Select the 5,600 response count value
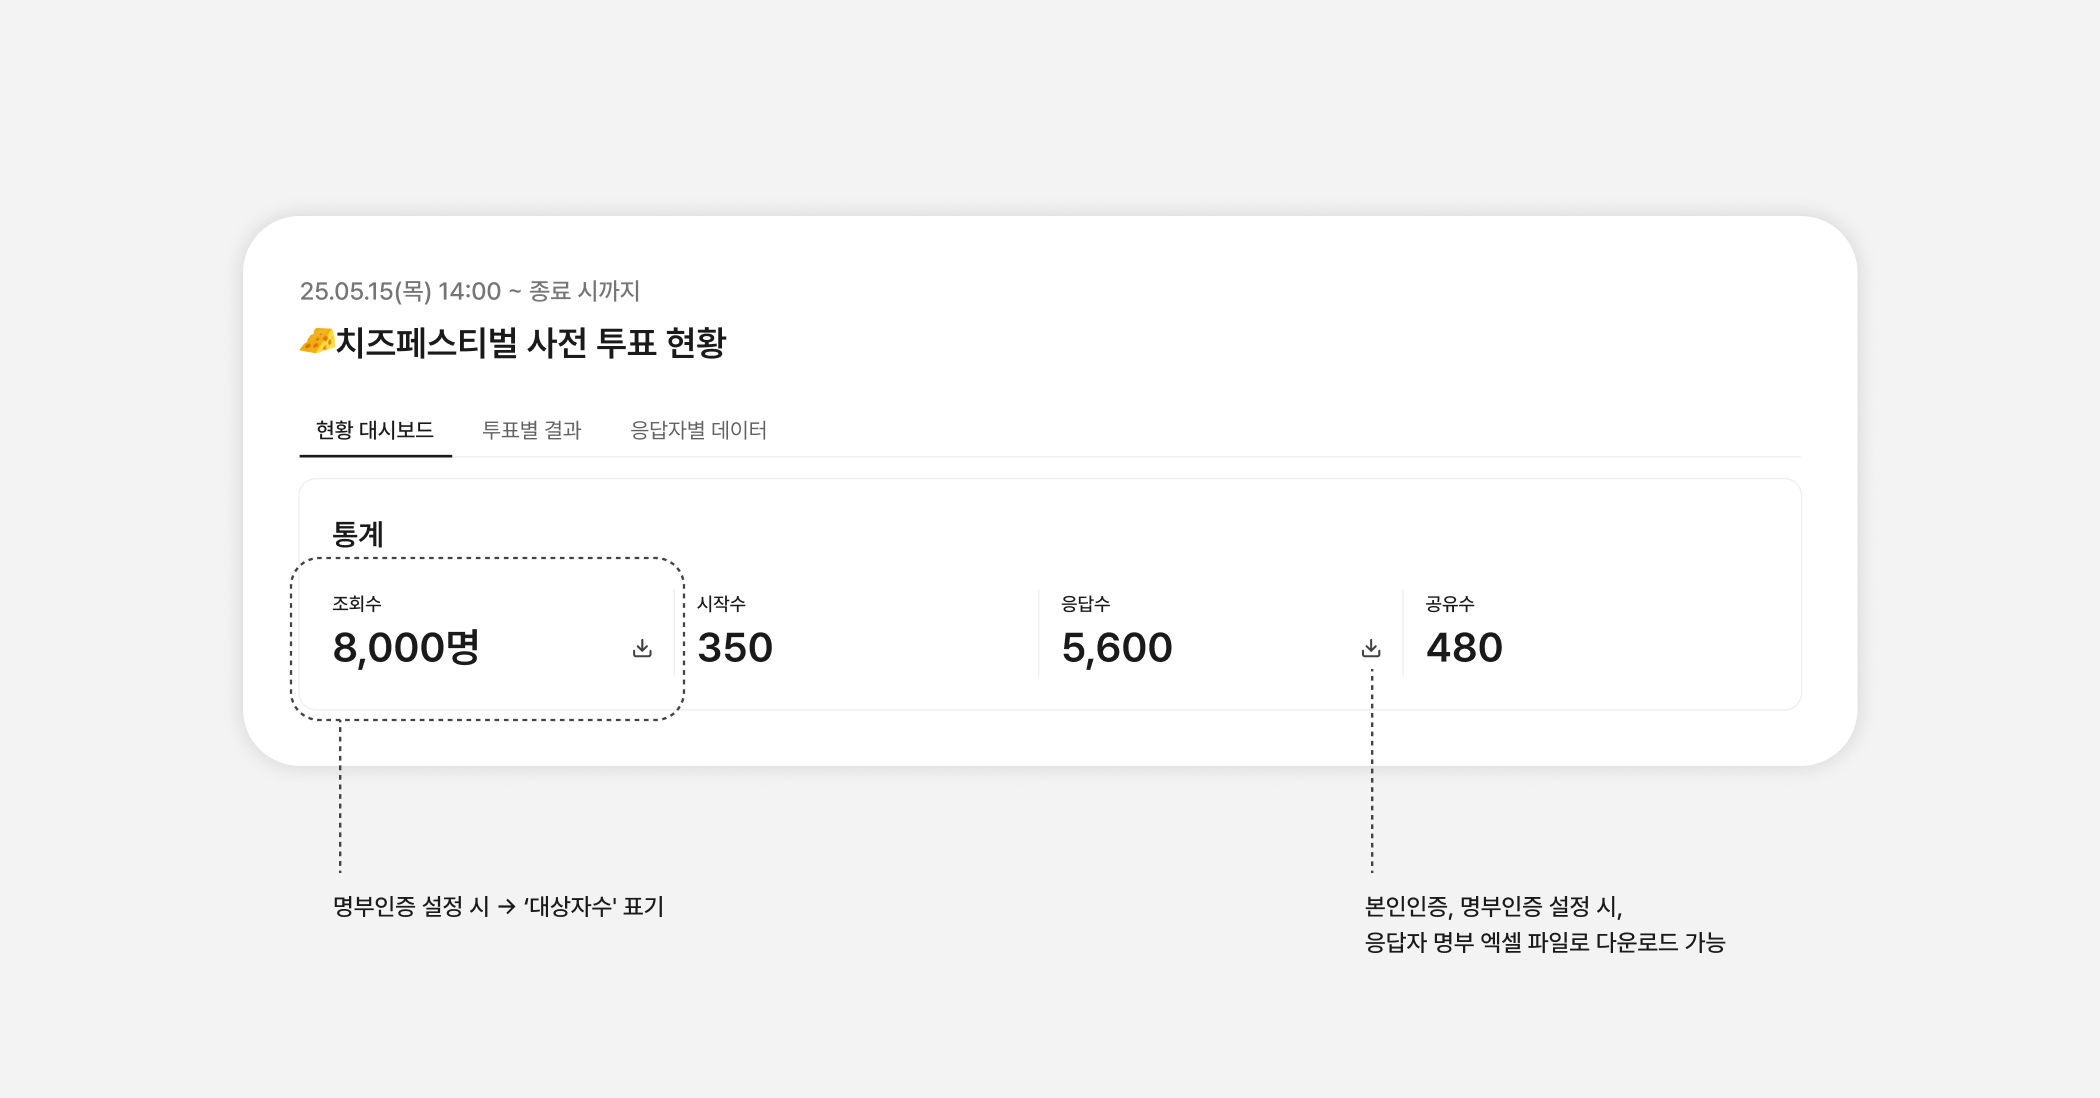 [x=1117, y=648]
